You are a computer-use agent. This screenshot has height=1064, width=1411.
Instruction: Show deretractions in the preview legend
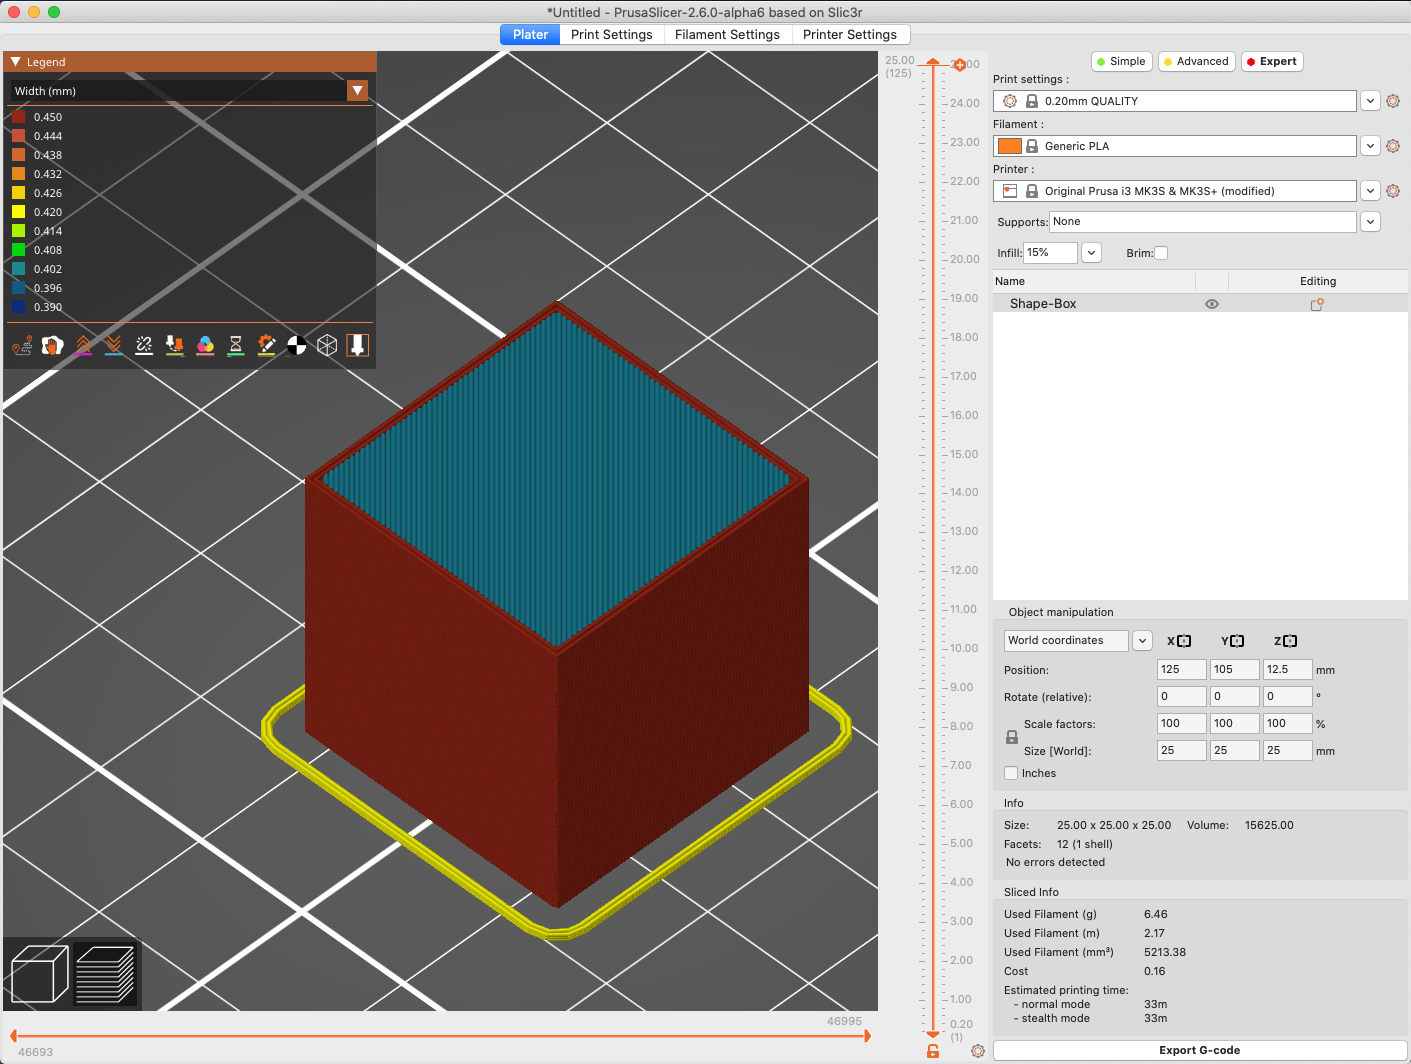(113, 346)
